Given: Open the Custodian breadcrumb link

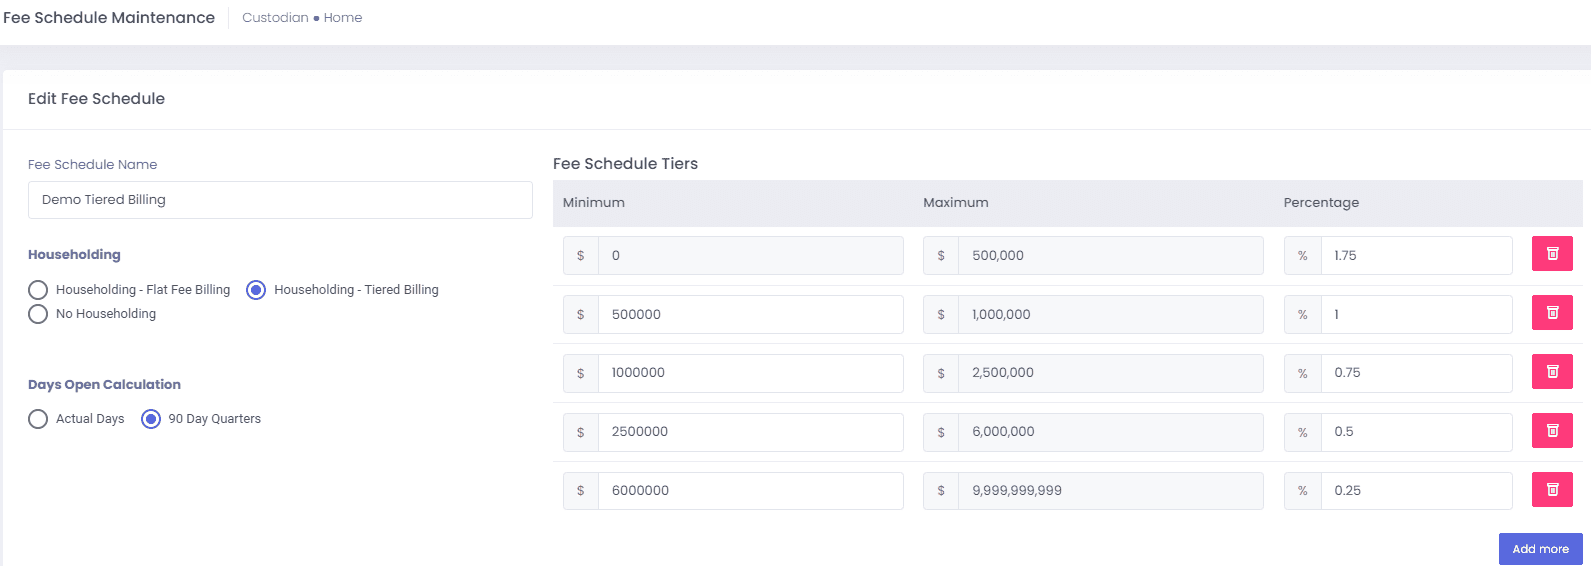Looking at the screenshot, I should (275, 18).
